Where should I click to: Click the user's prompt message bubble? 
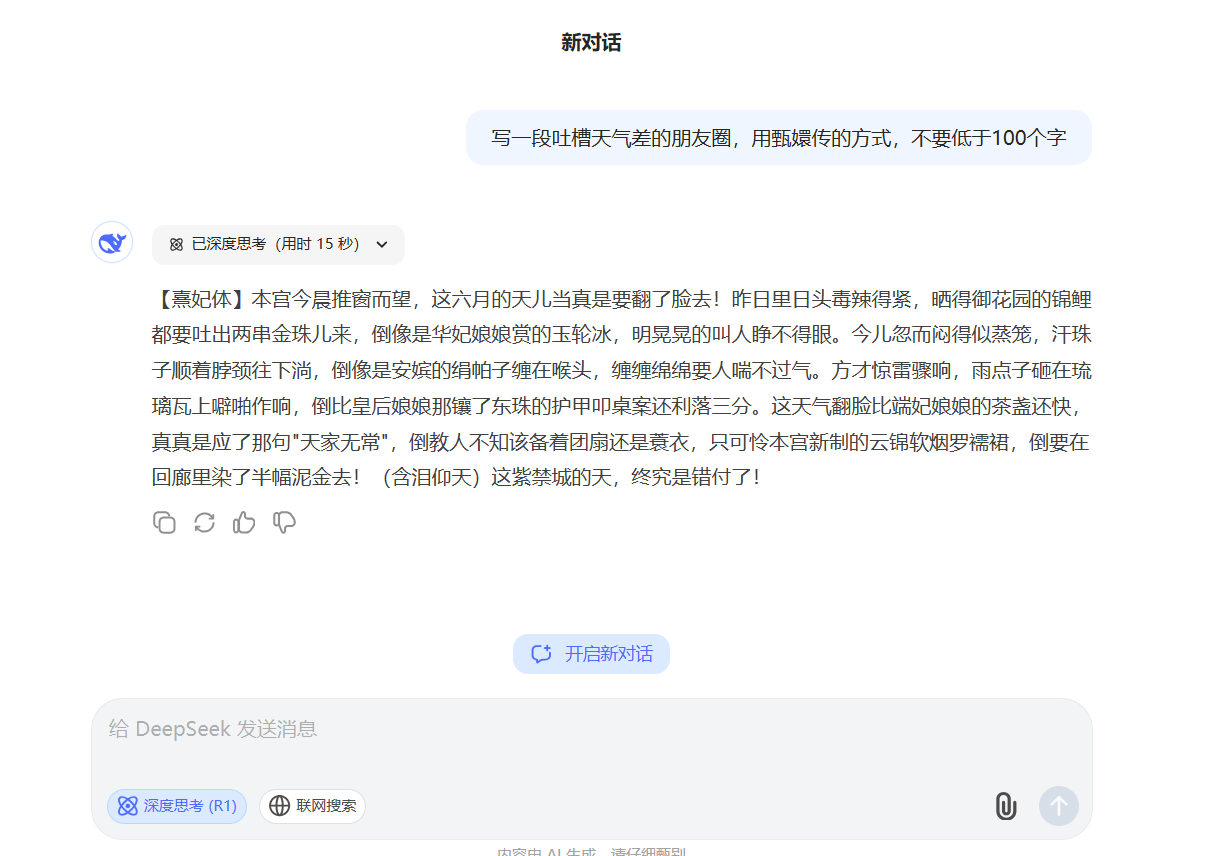(778, 138)
